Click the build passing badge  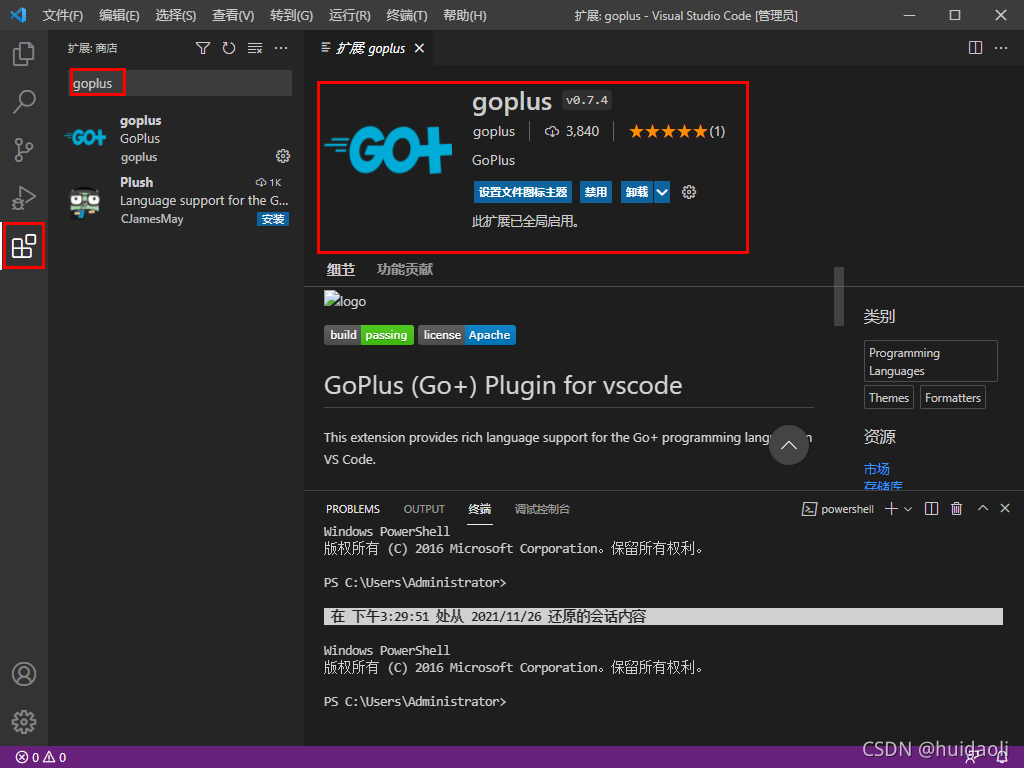click(369, 335)
